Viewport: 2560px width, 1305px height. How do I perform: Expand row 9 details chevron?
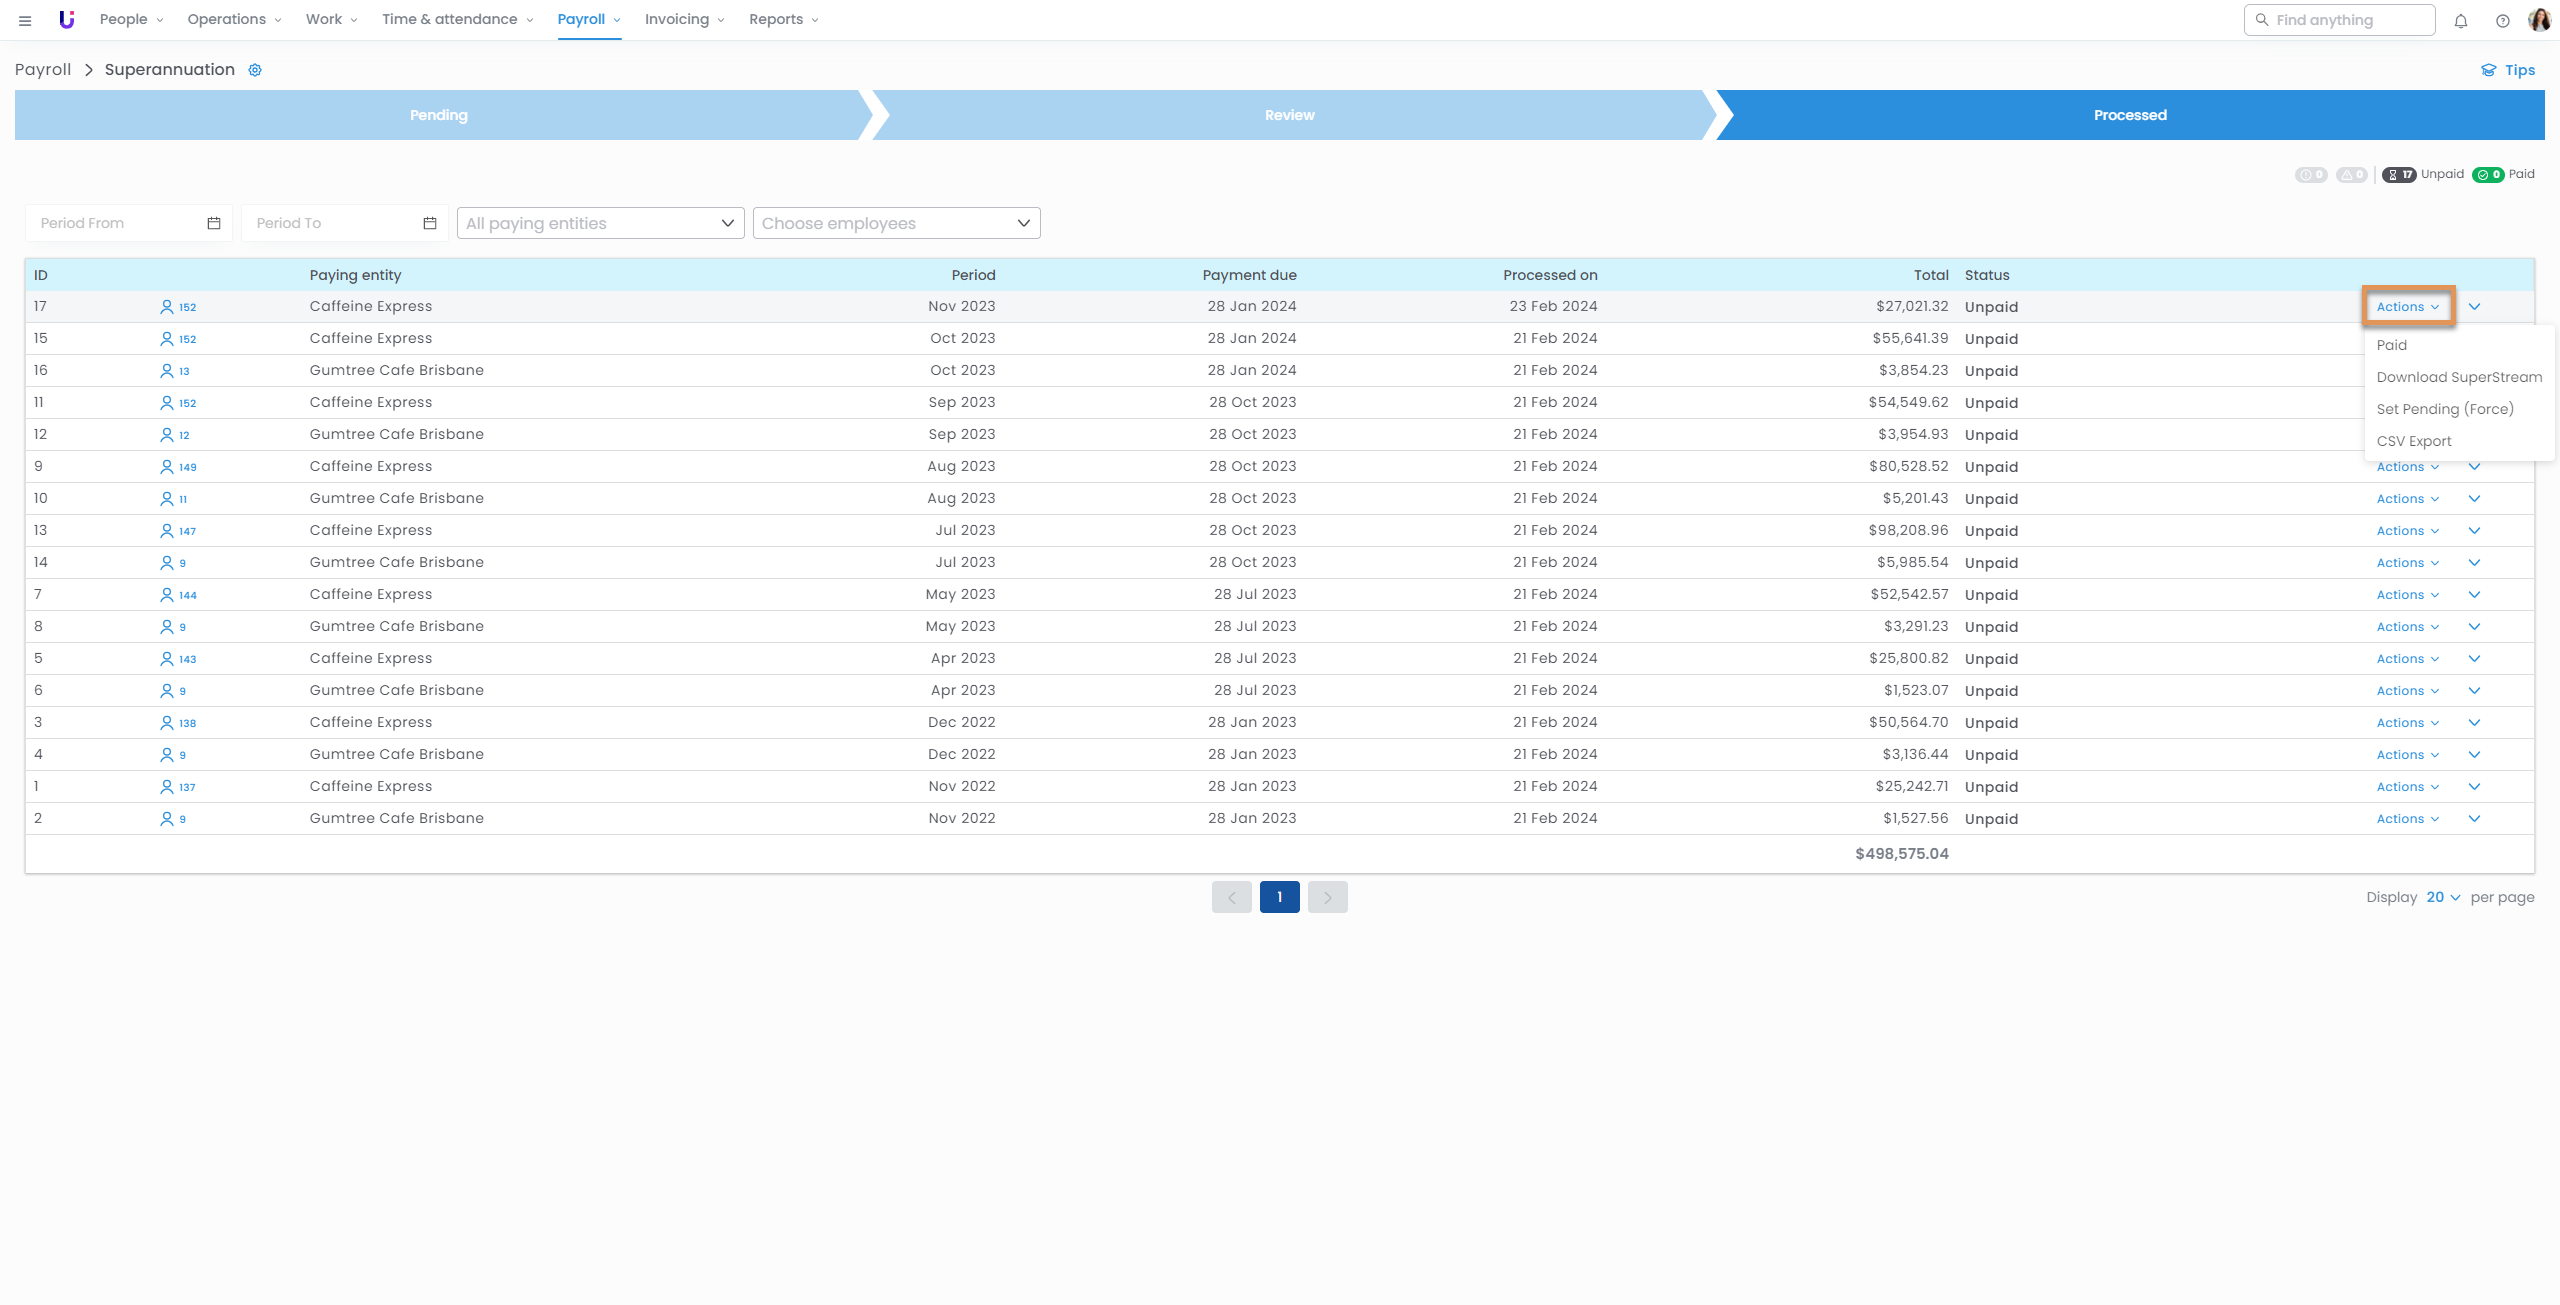point(2474,467)
